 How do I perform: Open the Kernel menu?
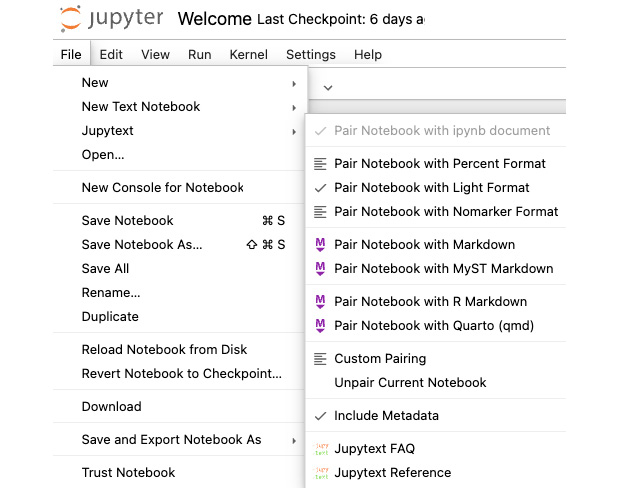point(248,55)
